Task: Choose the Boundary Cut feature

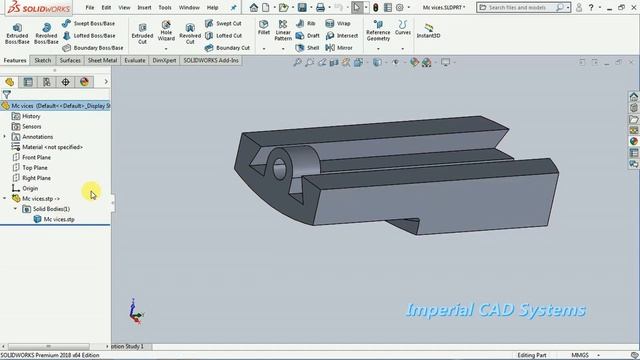Action: tap(227, 48)
